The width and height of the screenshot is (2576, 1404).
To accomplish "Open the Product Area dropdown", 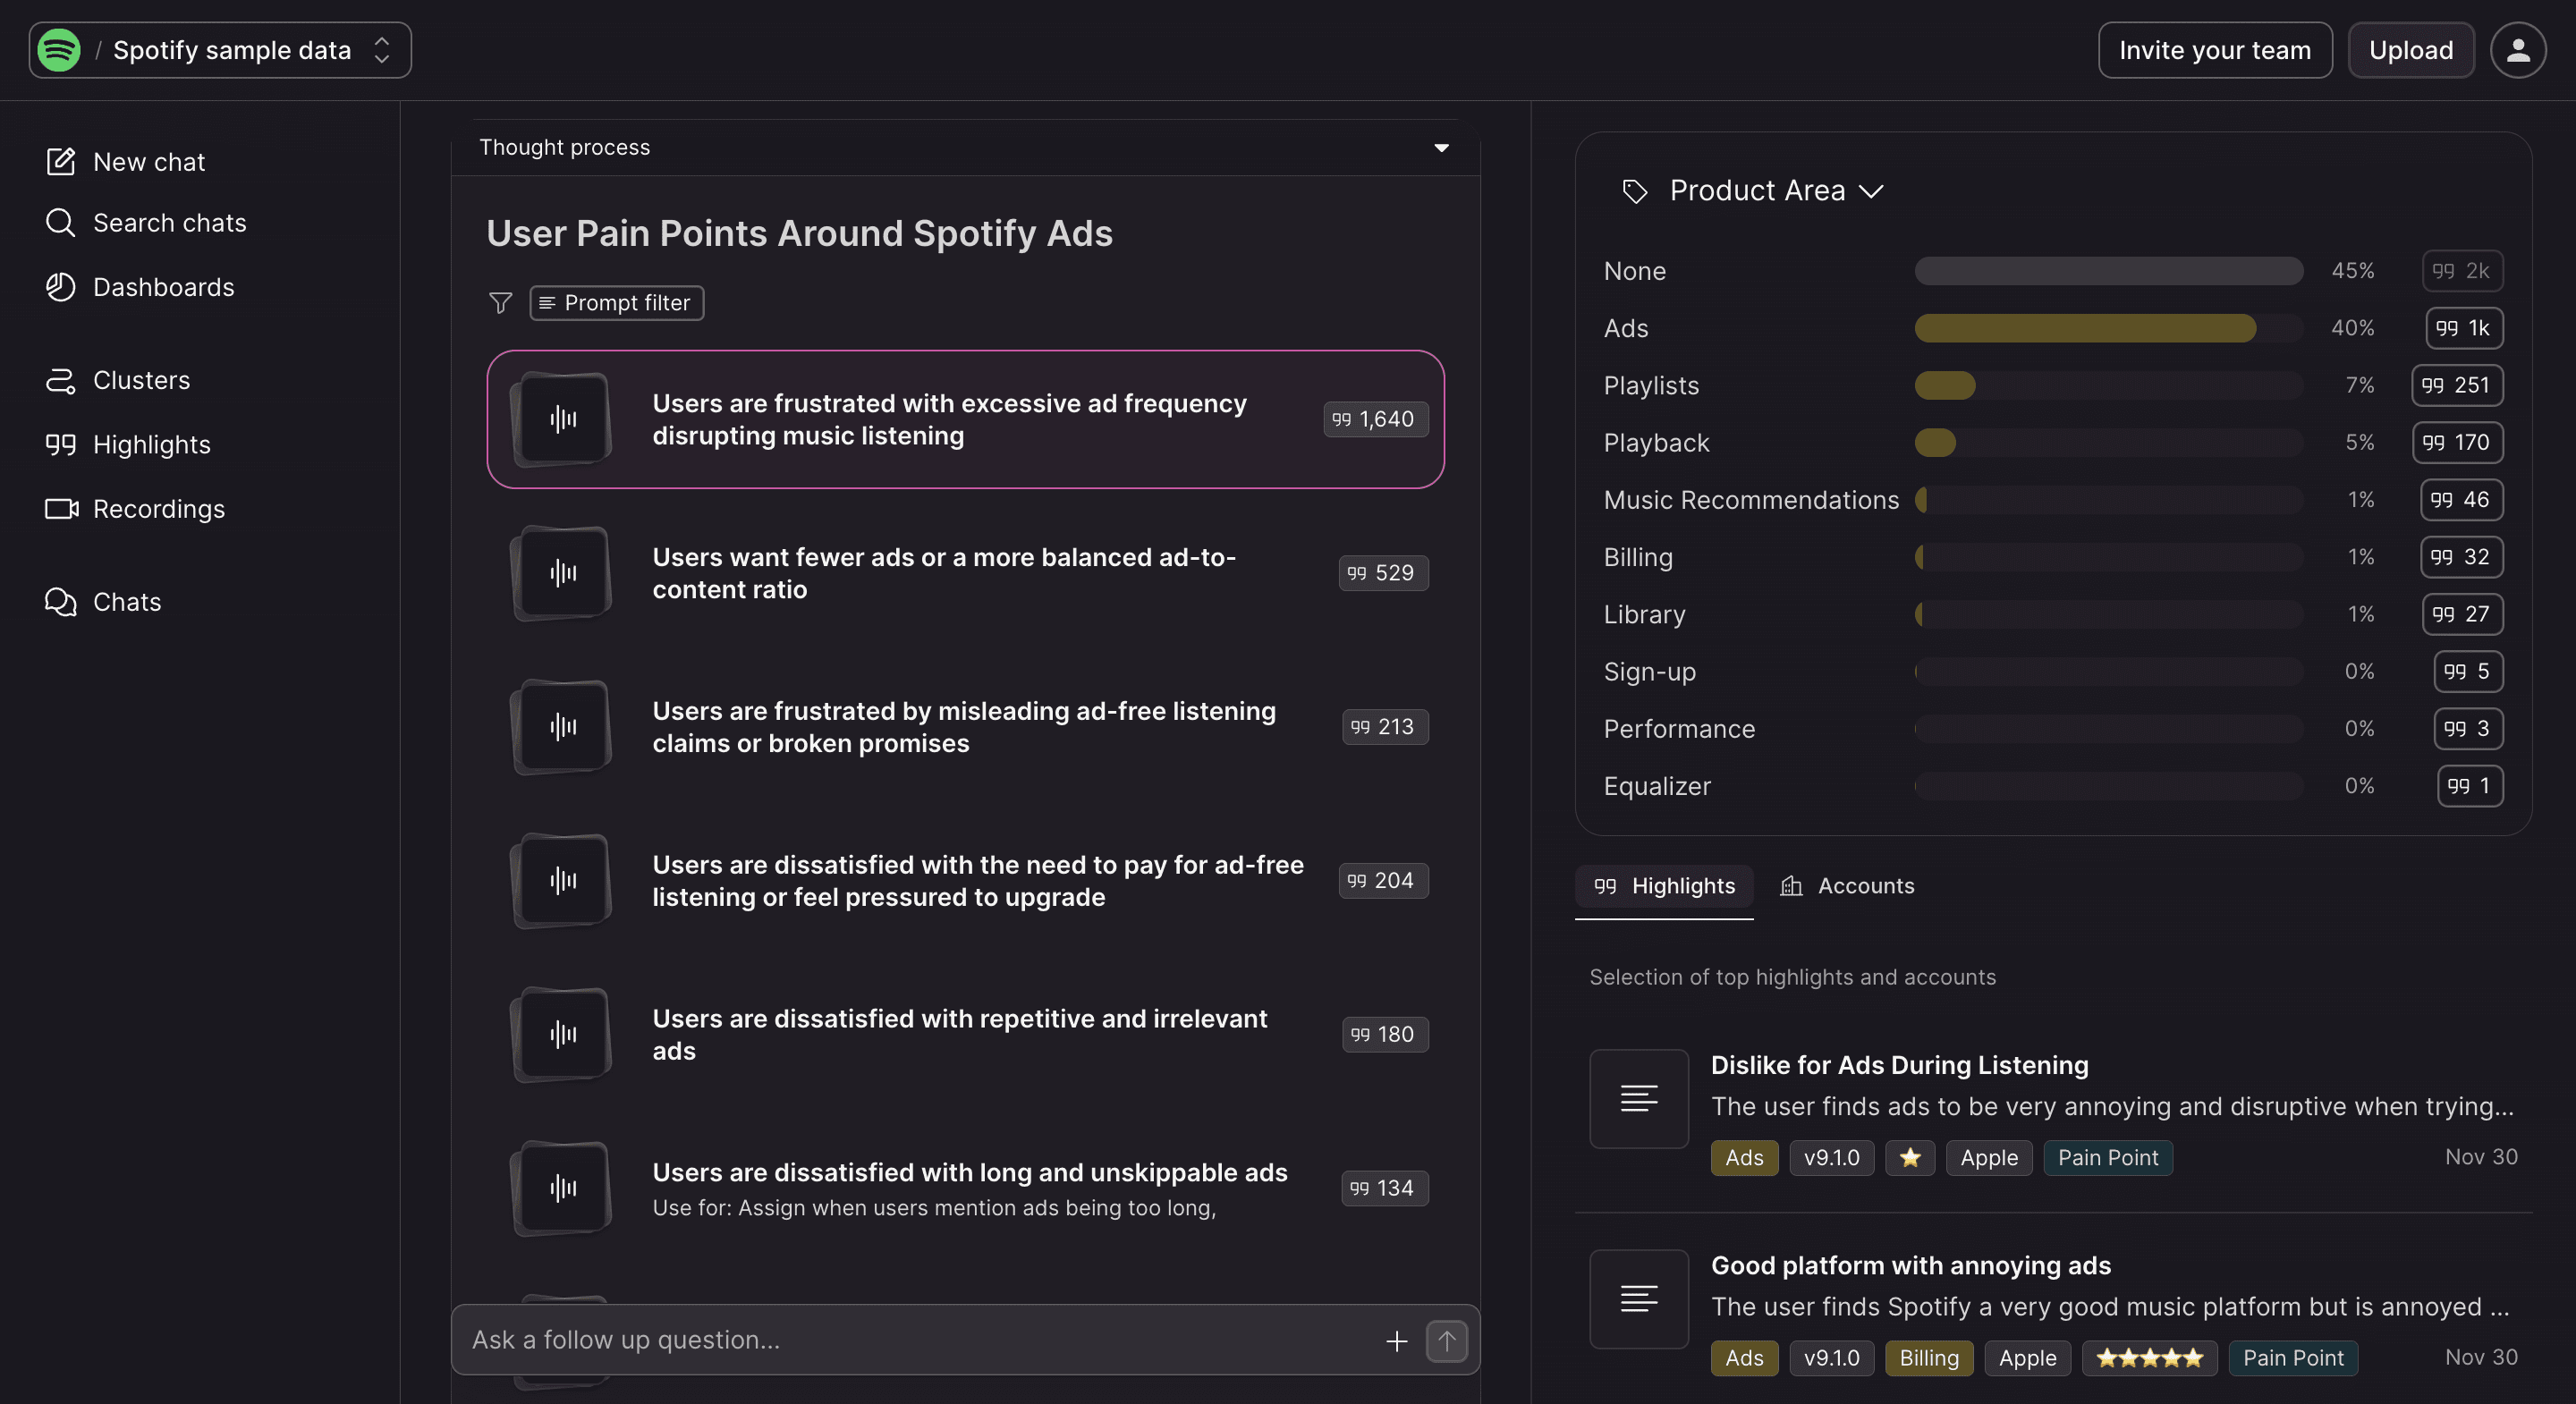I will pyautogui.click(x=1776, y=191).
